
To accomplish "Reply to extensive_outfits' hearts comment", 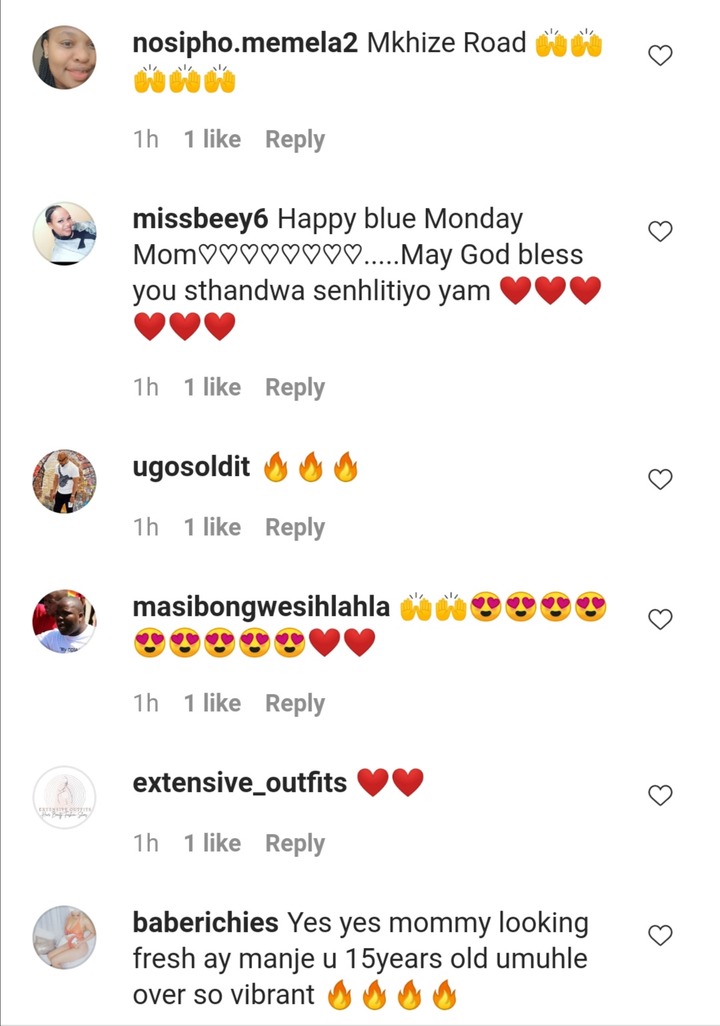I will [x=295, y=843].
